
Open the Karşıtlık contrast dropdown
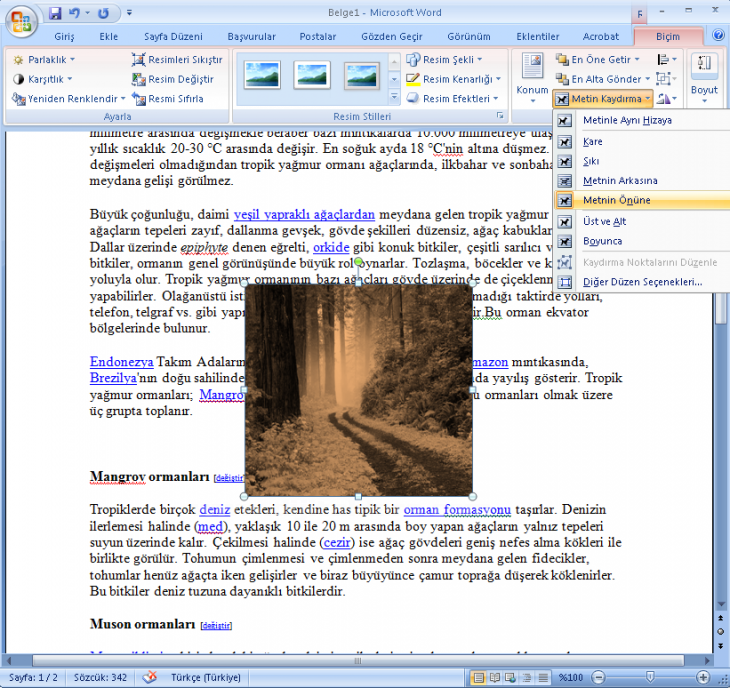coord(42,79)
